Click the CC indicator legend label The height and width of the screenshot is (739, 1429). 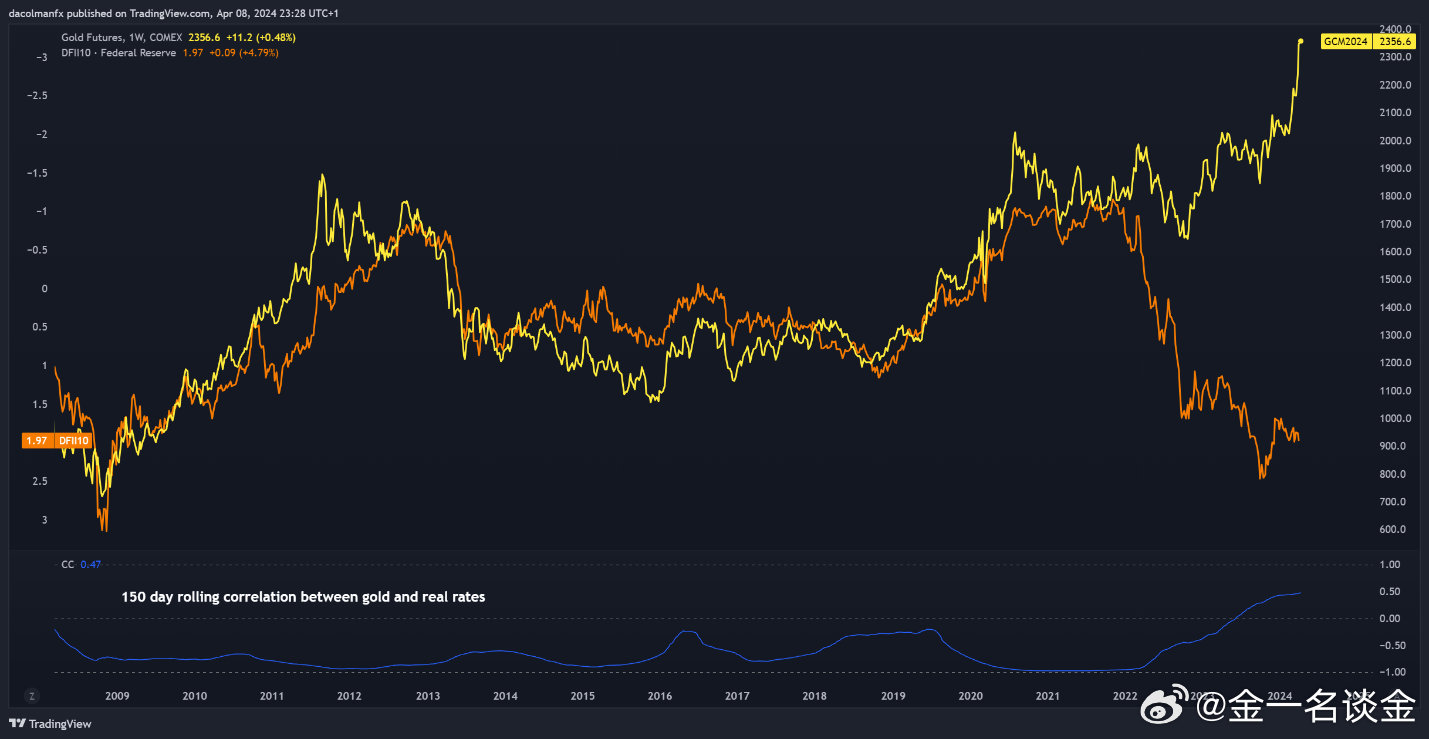coord(67,564)
